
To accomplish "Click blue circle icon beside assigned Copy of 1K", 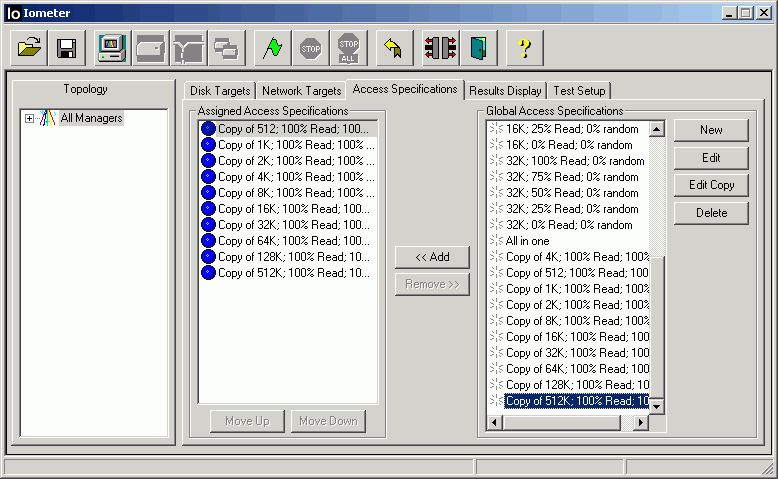I will tap(208, 145).
